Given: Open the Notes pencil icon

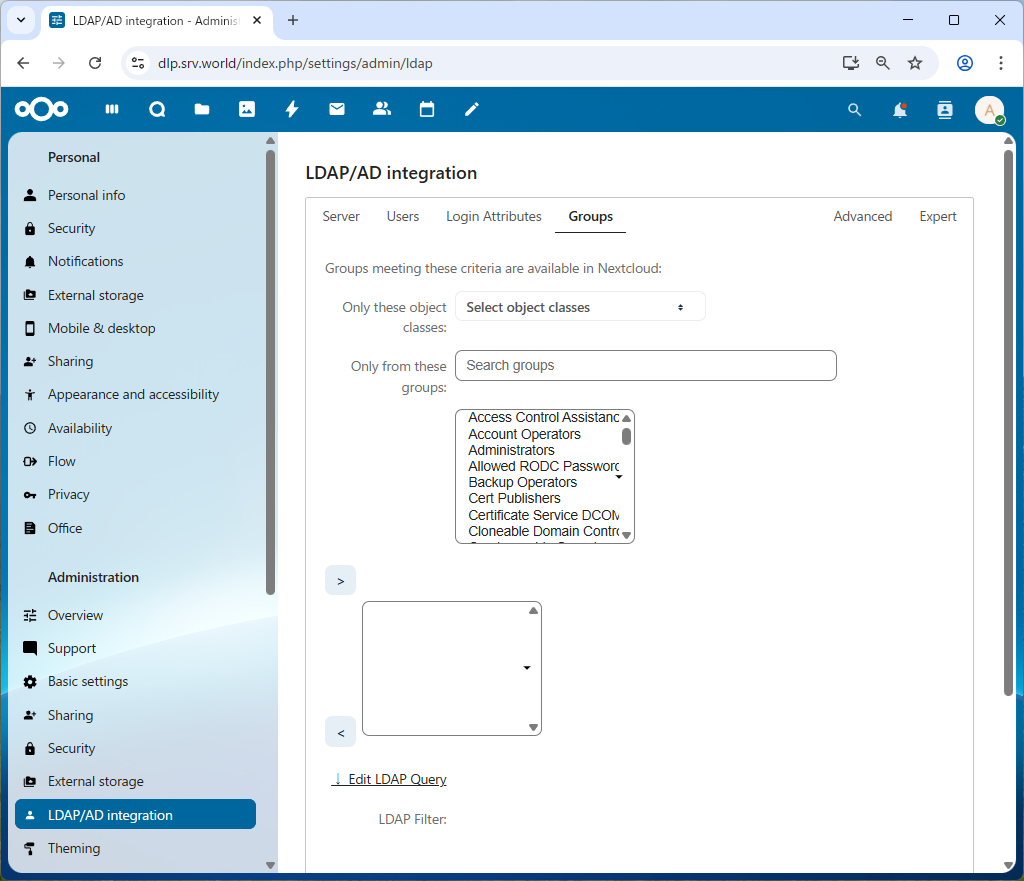Looking at the screenshot, I should point(472,110).
